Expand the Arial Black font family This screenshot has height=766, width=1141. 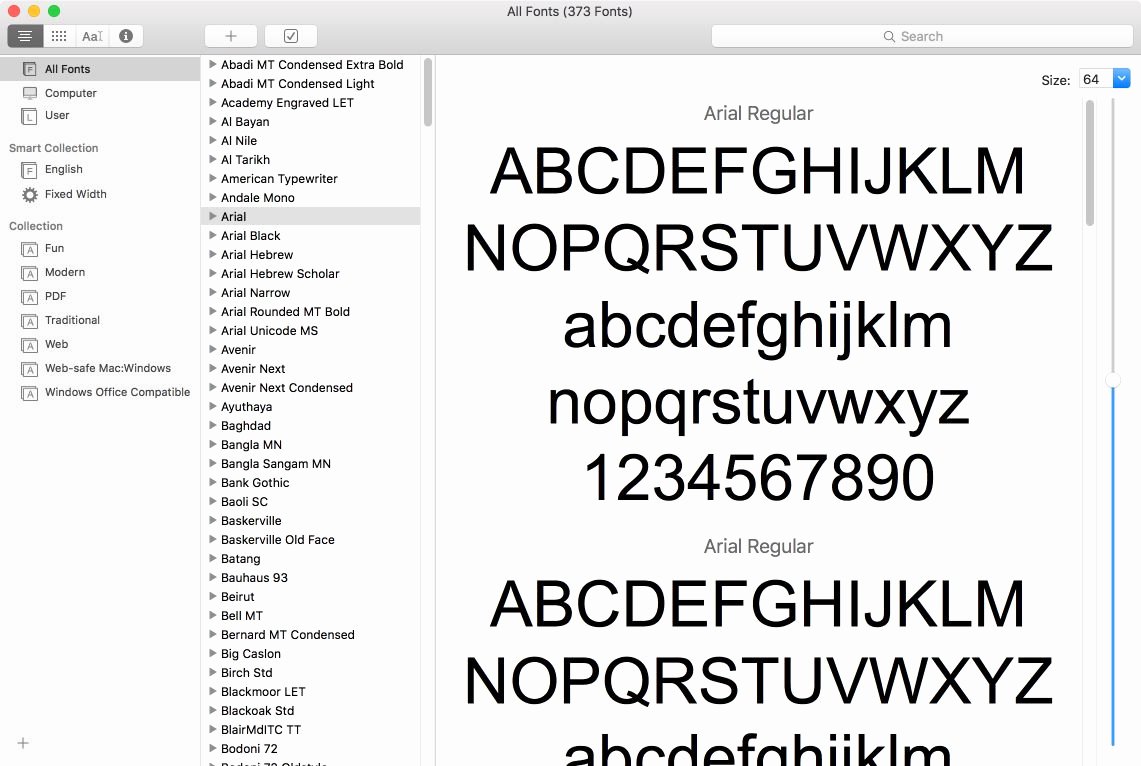pyautogui.click(x=210, y=235)
